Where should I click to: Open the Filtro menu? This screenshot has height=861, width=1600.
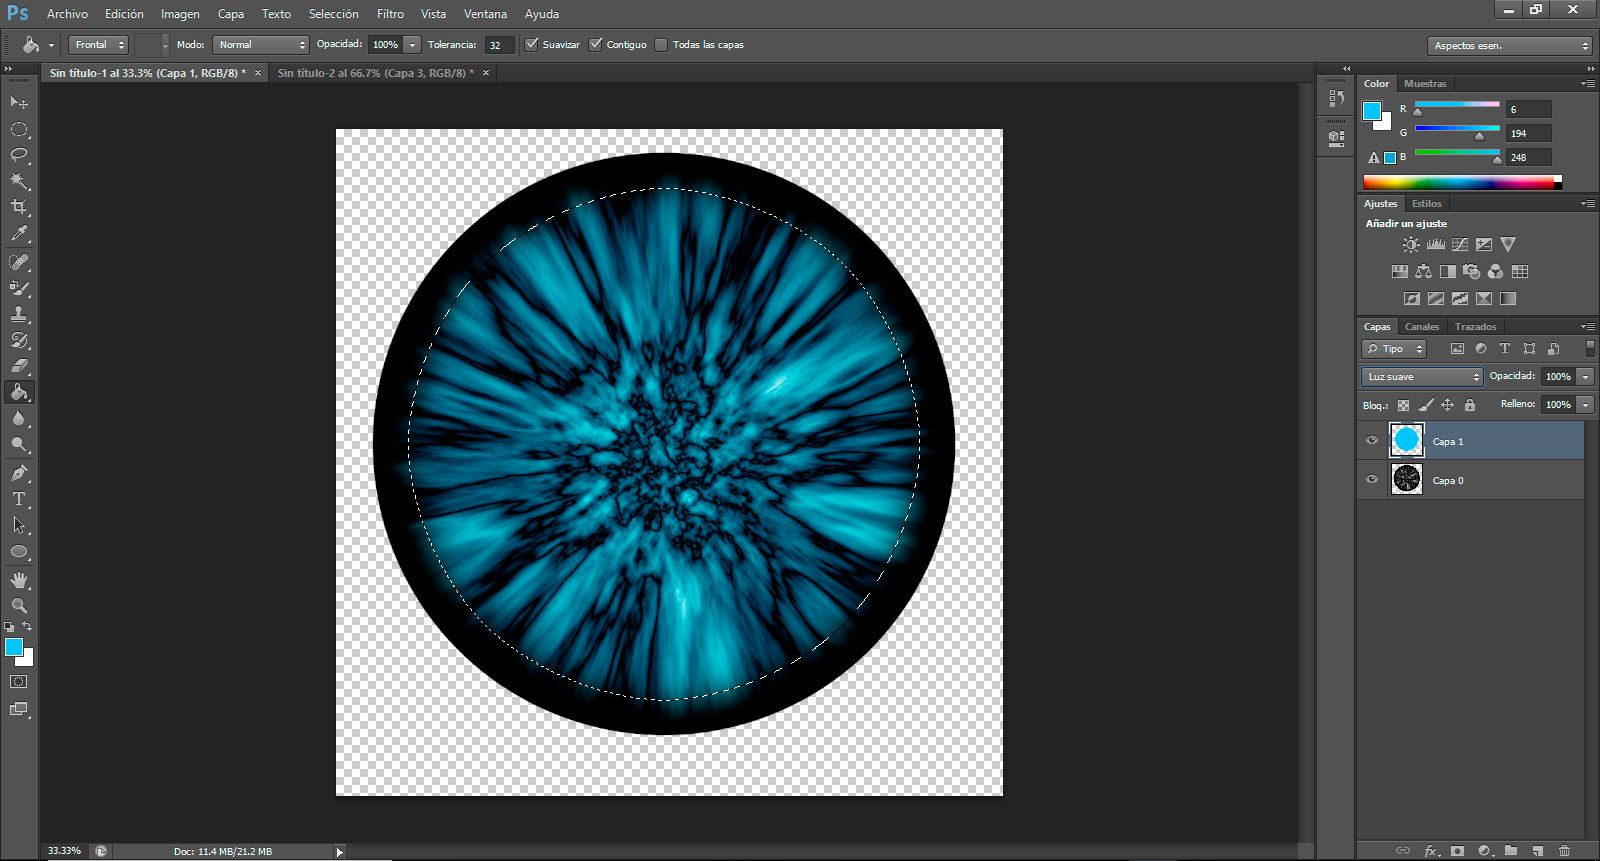pyautogui.click(x=390, y=14)
